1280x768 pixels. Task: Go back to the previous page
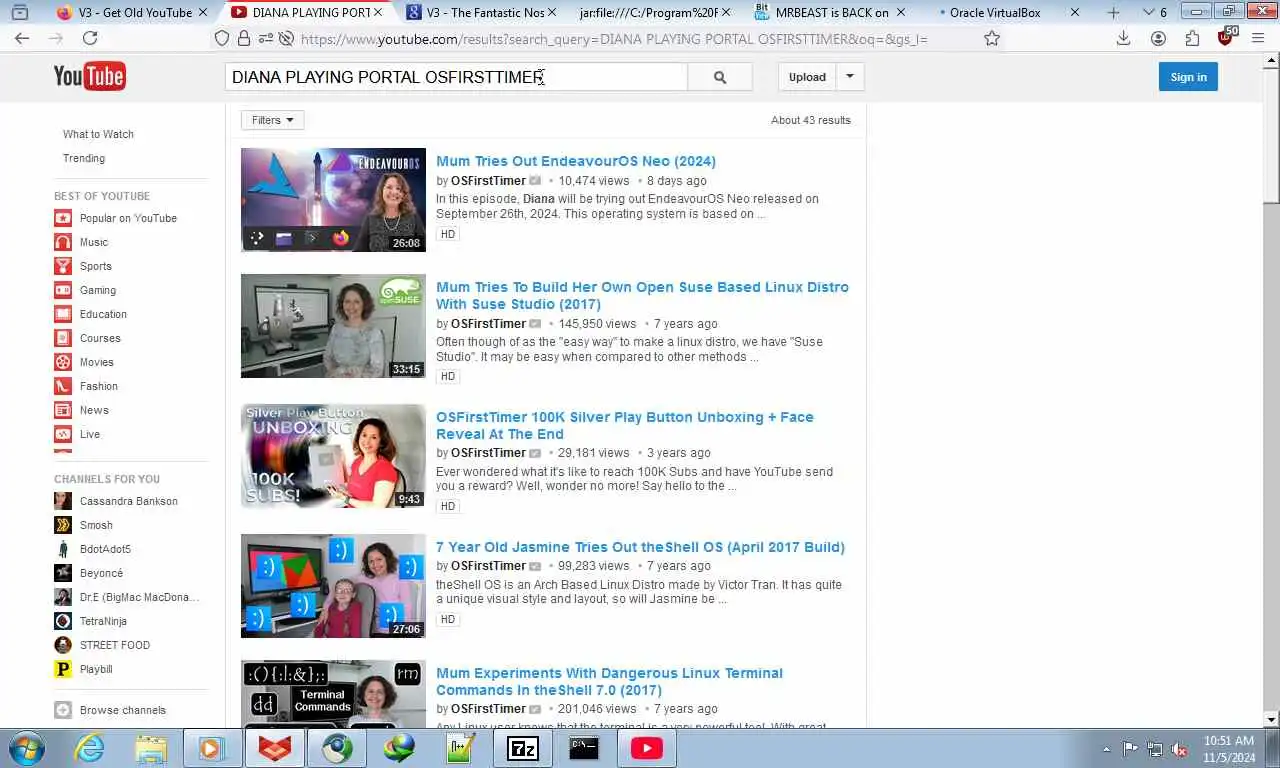[x=22, y=38]
